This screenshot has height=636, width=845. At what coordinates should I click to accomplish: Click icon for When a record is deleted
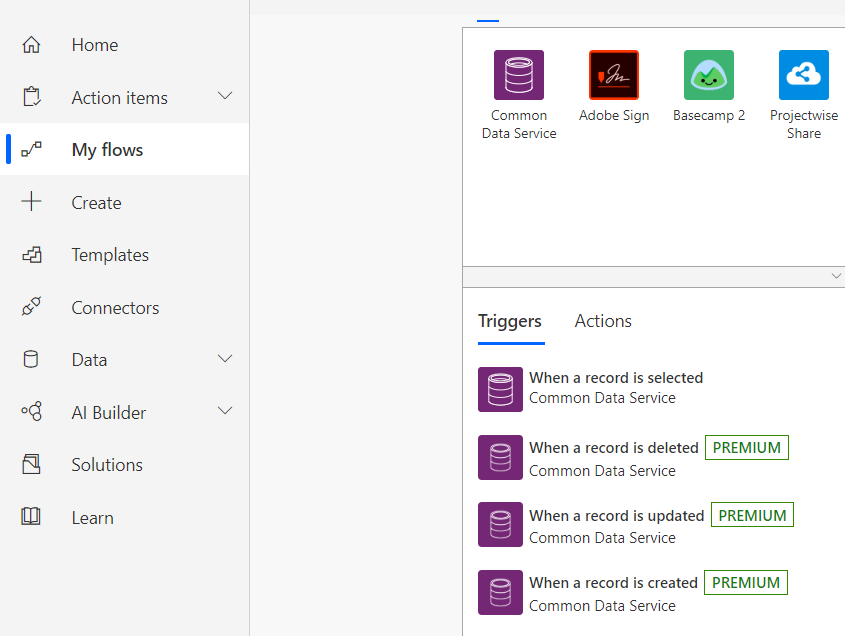(500, 457)
